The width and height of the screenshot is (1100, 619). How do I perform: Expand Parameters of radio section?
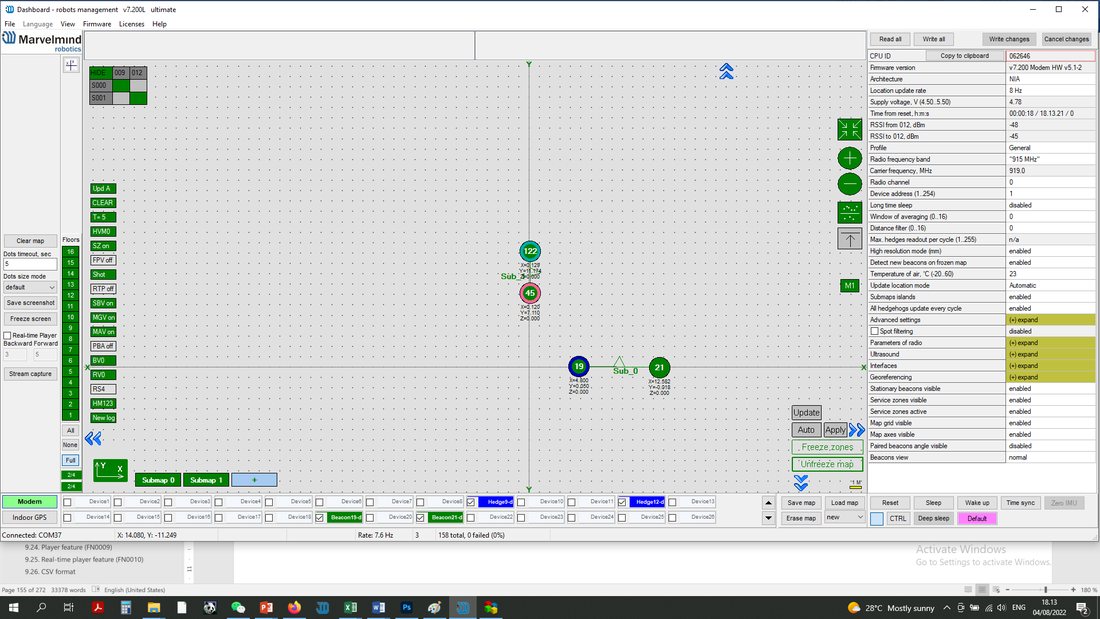1050,343
